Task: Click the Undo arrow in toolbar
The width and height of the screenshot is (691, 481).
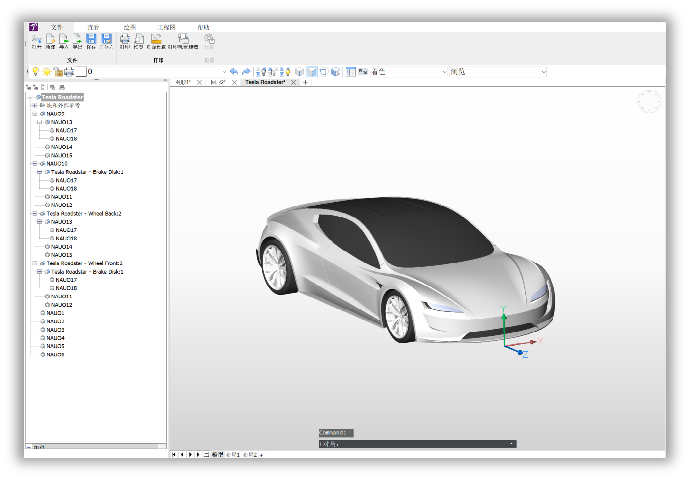Action: pyautogui.click(x=234, y=71)
